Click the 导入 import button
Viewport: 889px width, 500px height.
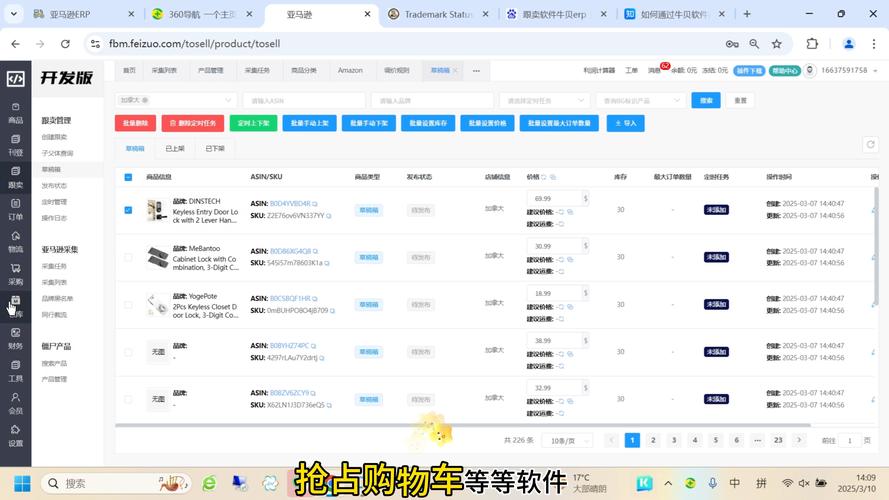(x=625, y=123)
